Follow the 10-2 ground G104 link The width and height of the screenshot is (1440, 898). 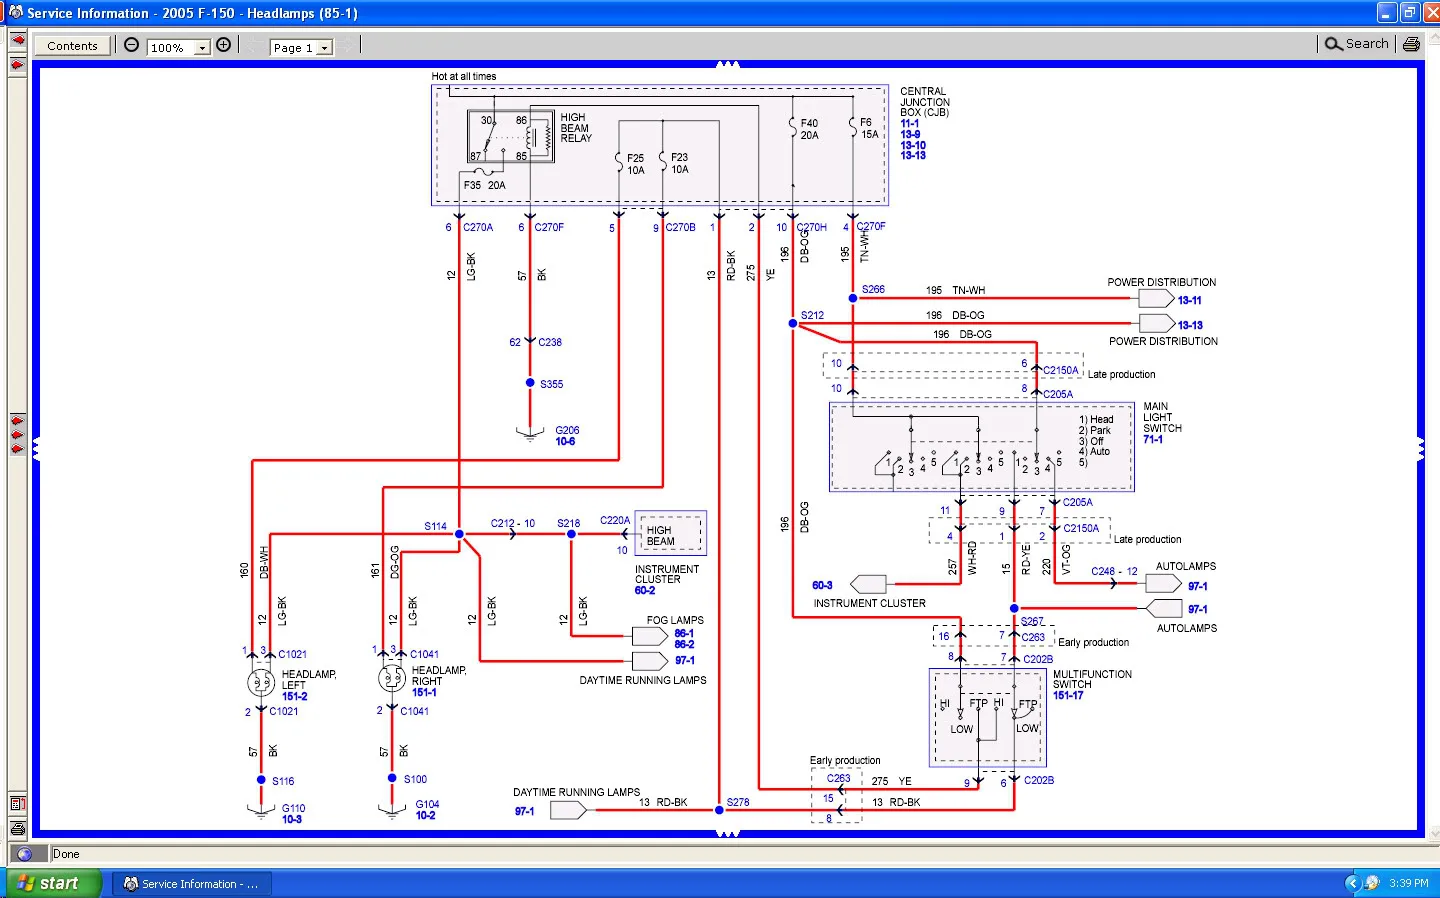(x=425, y=815)
